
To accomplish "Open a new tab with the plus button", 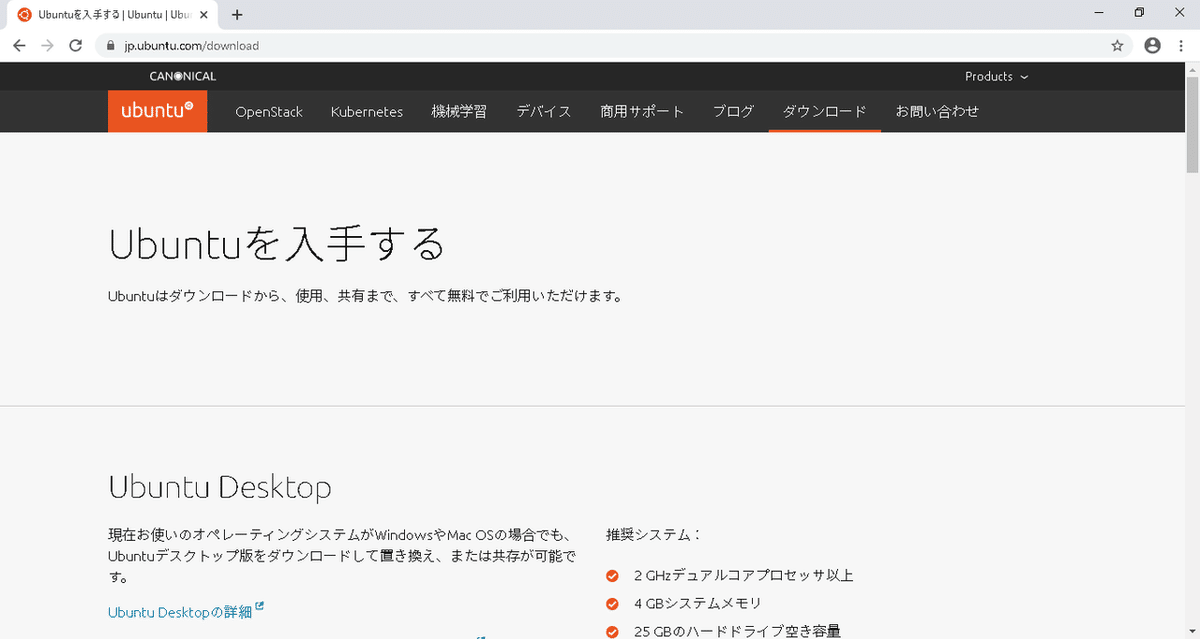I will (x=237, y=15).
